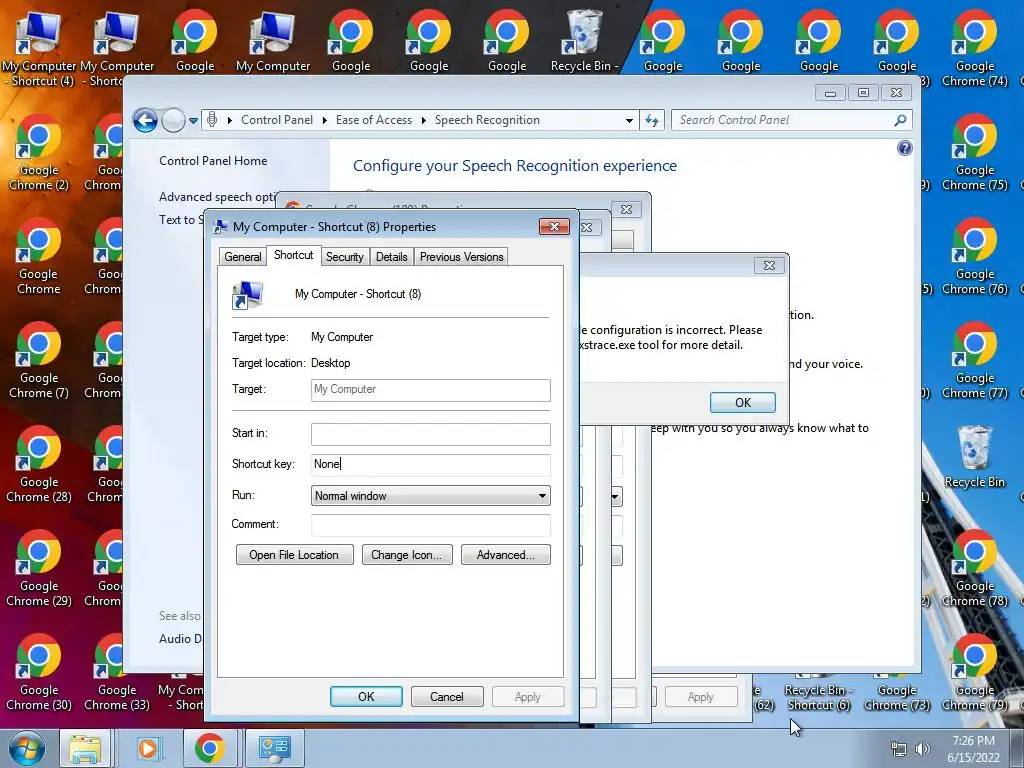Viewport: 1024px width, 768px height.
Task: Select the Google Chrome (78) desktop icon
Action: click(x=974, y=568)
